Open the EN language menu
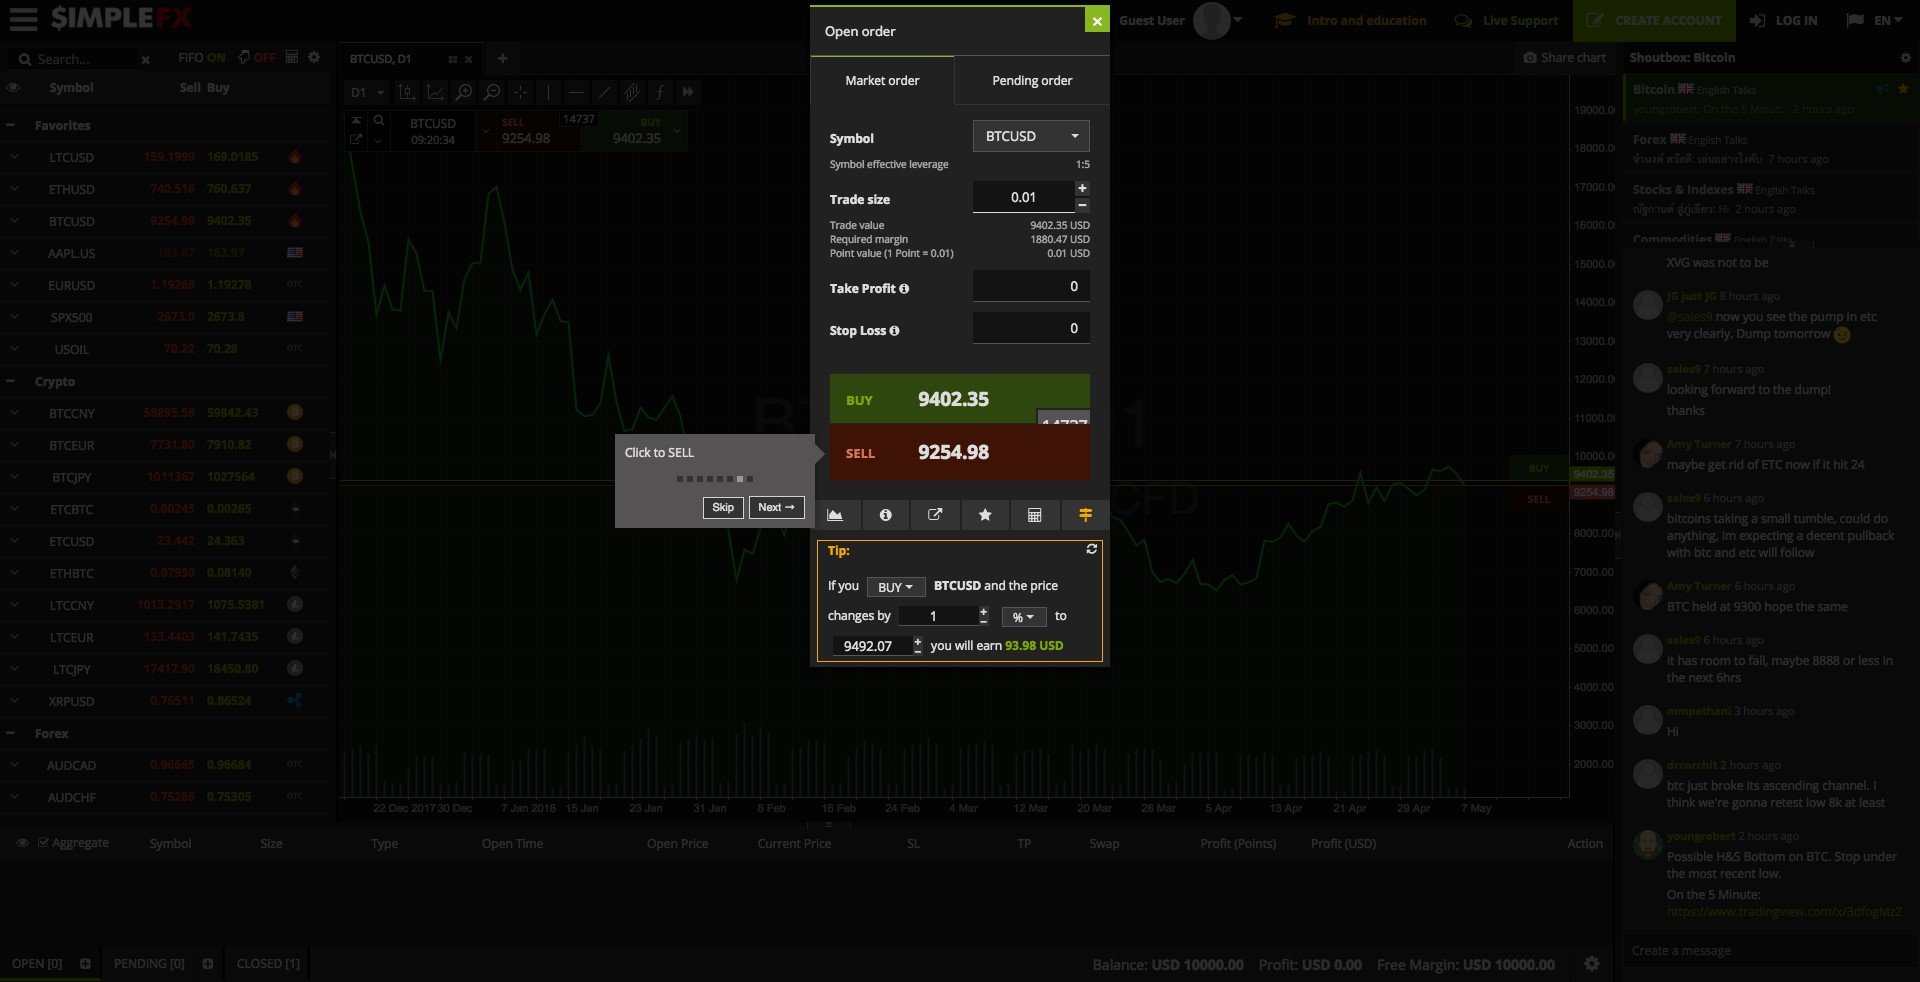 click(x=1874, y=20)
